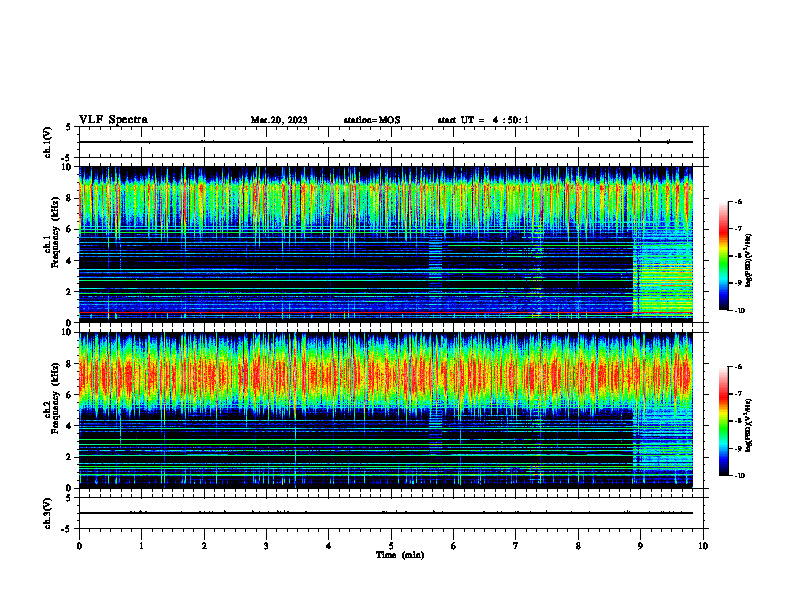Click the "ch.1(V)" axis label at top
Image resolution: width=792 pixels, height=612 pixels.
(48, 142)
